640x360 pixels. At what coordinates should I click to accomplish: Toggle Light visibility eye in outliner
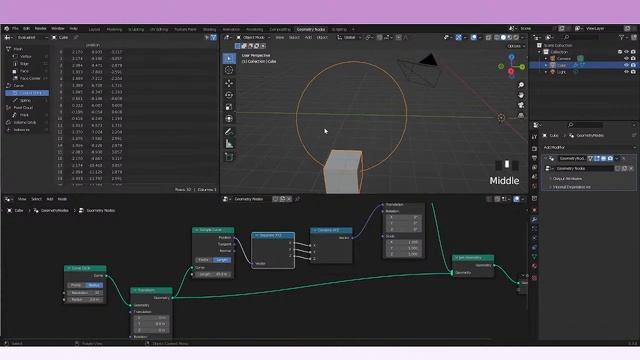(627, 71)
